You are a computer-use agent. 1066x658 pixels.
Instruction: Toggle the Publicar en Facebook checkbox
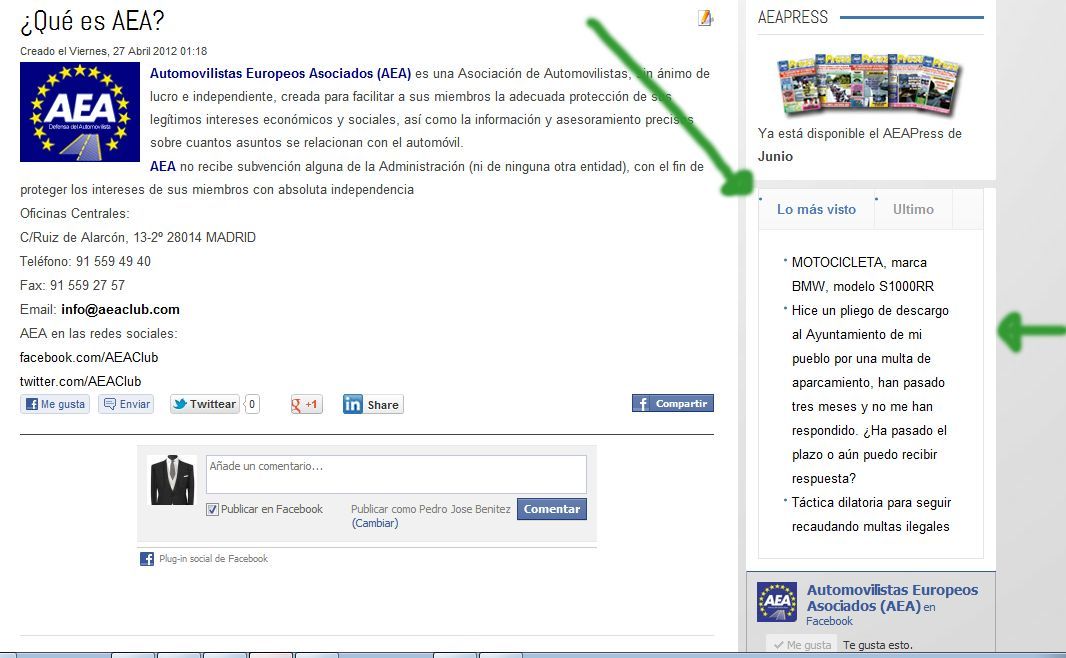coord(212,509)
